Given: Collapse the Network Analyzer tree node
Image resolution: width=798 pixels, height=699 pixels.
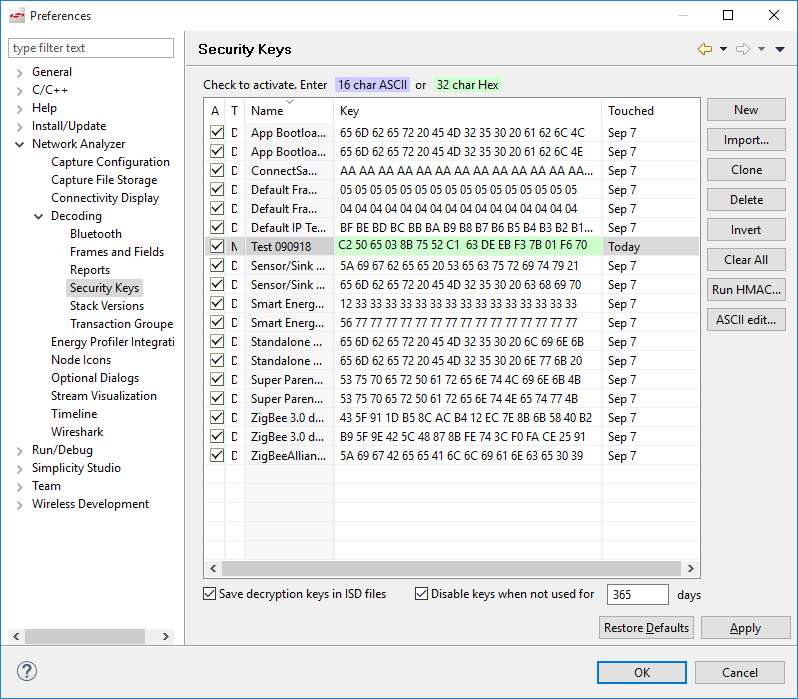Looking at the screenshot, I should (x=19, y=144).
